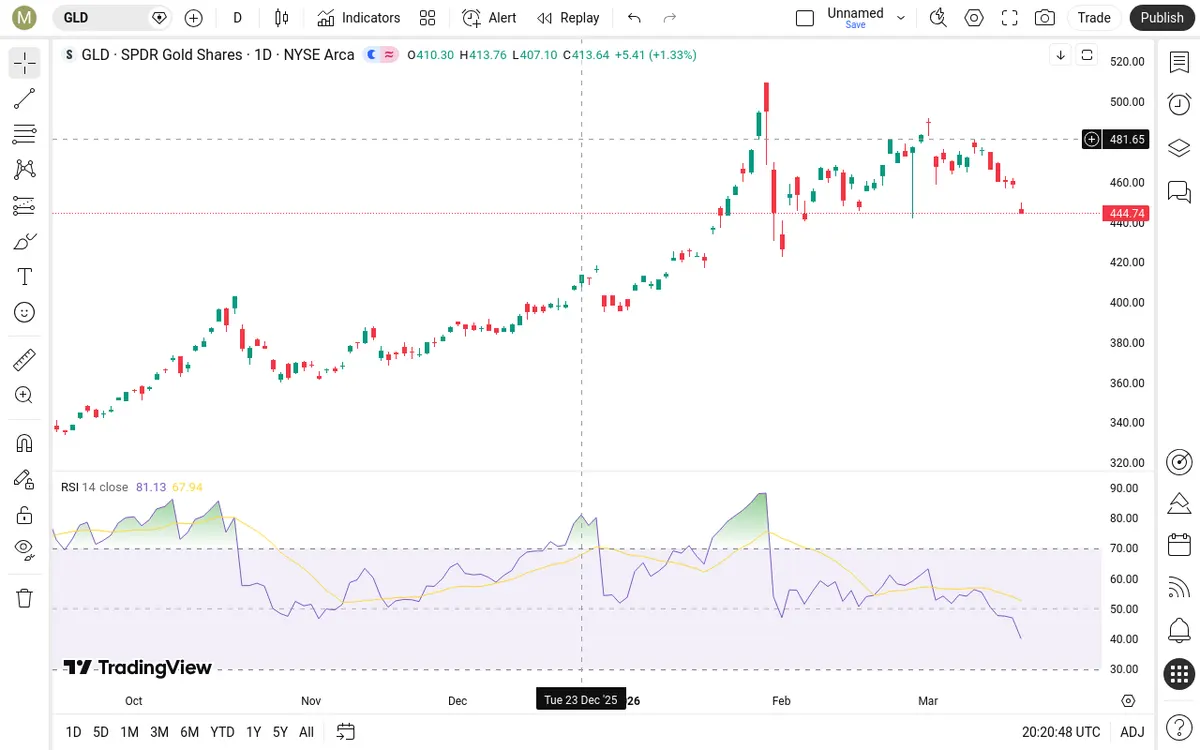Collapse the pane with down arrow
Image resolution: width=1200 pixels, height=750 pixels.
coord(1060,55)
